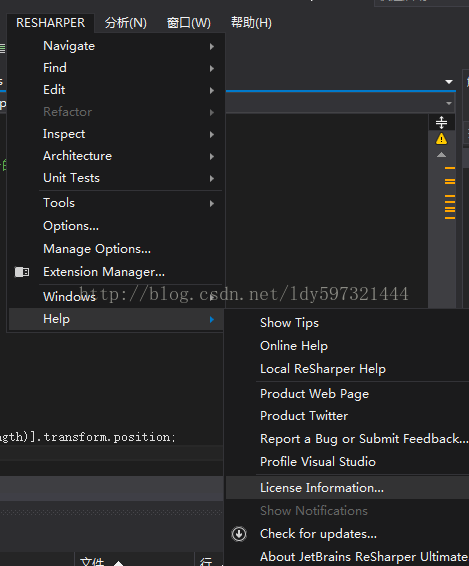Click the 文件 column header
The height and width of the screenshot is (566, 469).
92,561
